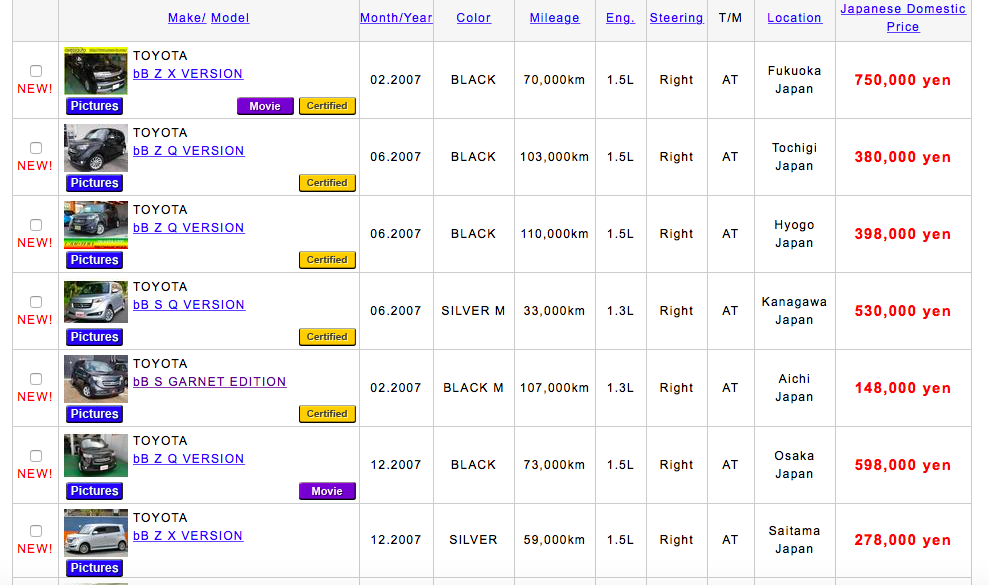Open thumbnail of Fukuoka bB Z X Version
989x585 pixels.
(x=96, y=70)
